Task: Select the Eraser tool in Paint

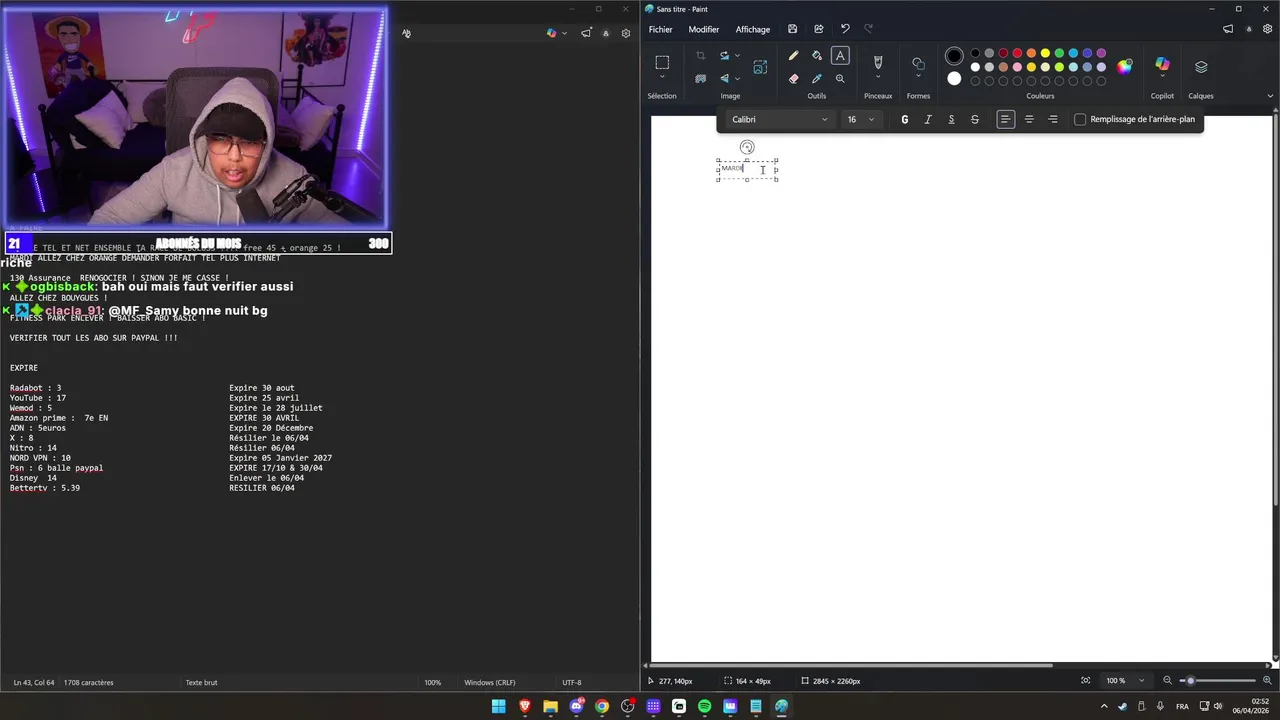Action: click(793, 78)
